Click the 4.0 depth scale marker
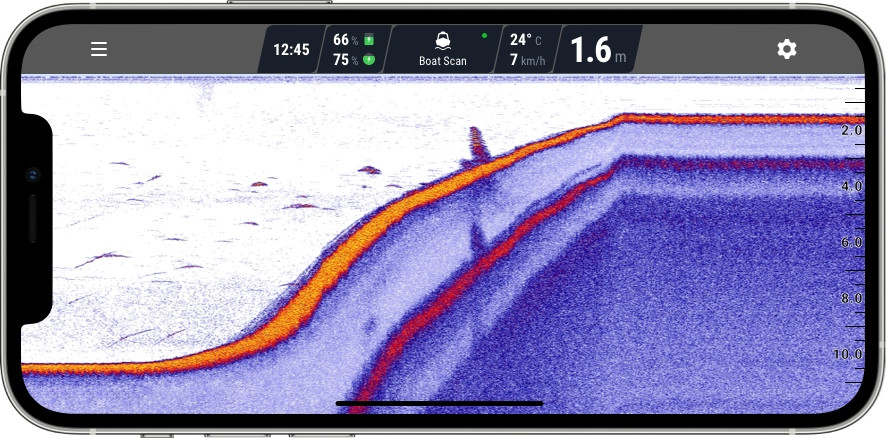This screenshot has width=886, height=438. click(x=851, y=187)
